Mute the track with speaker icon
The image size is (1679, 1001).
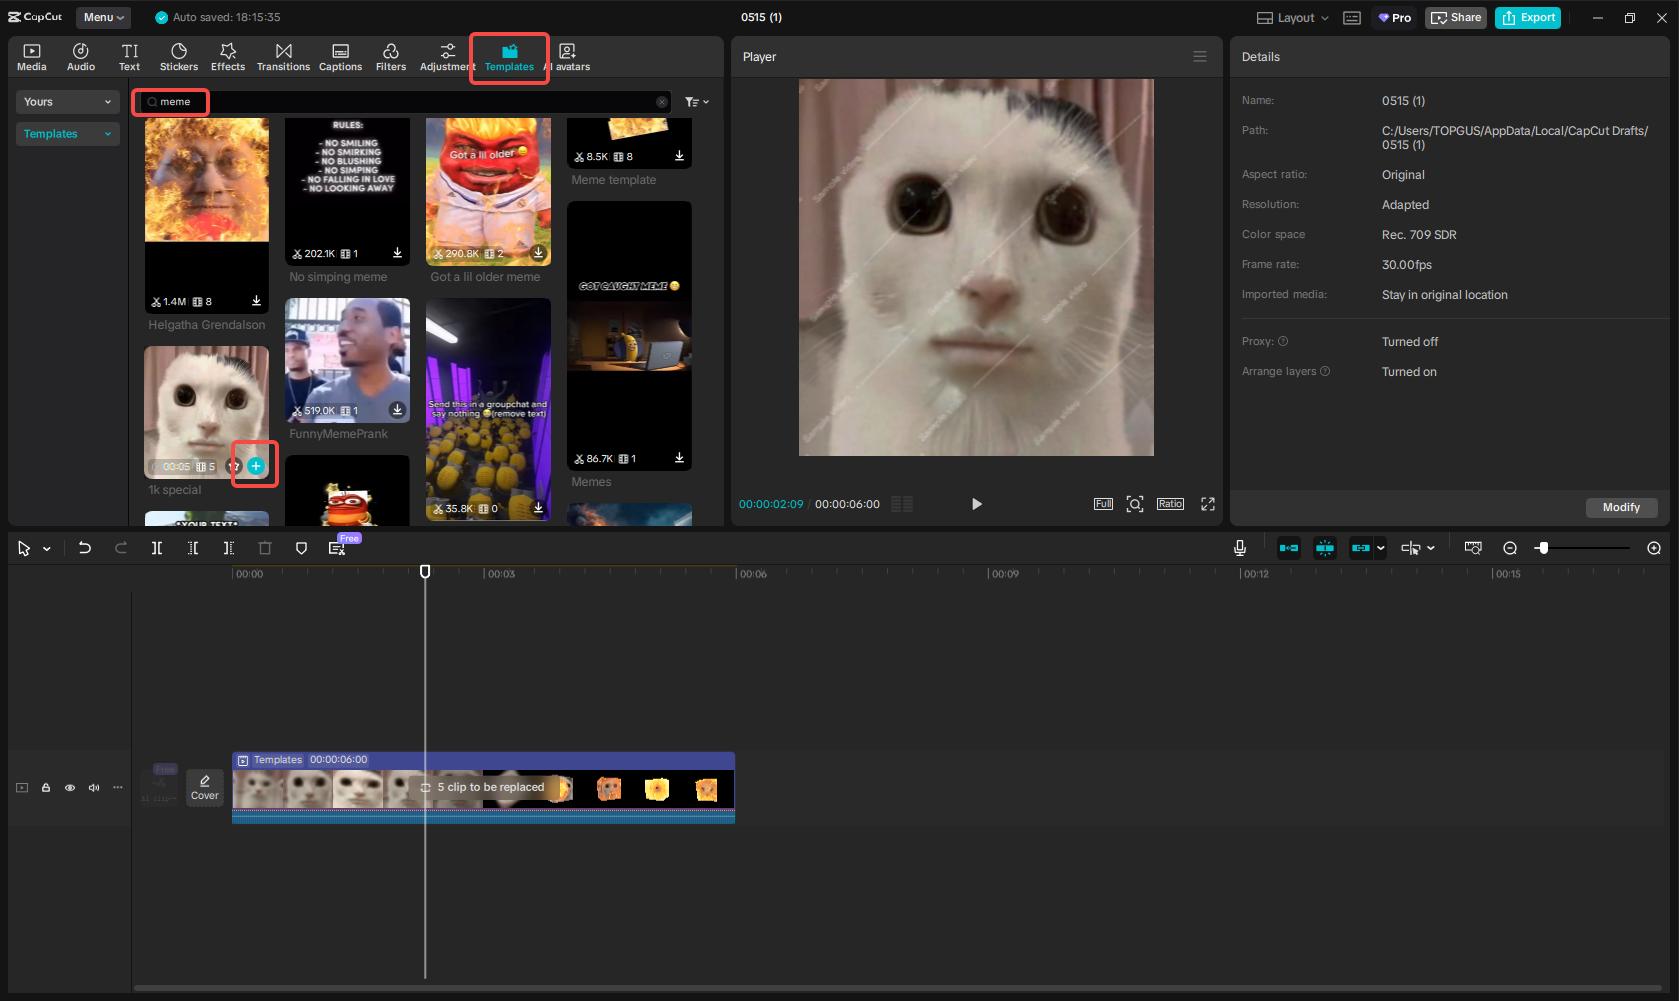(x=94, y=788)
